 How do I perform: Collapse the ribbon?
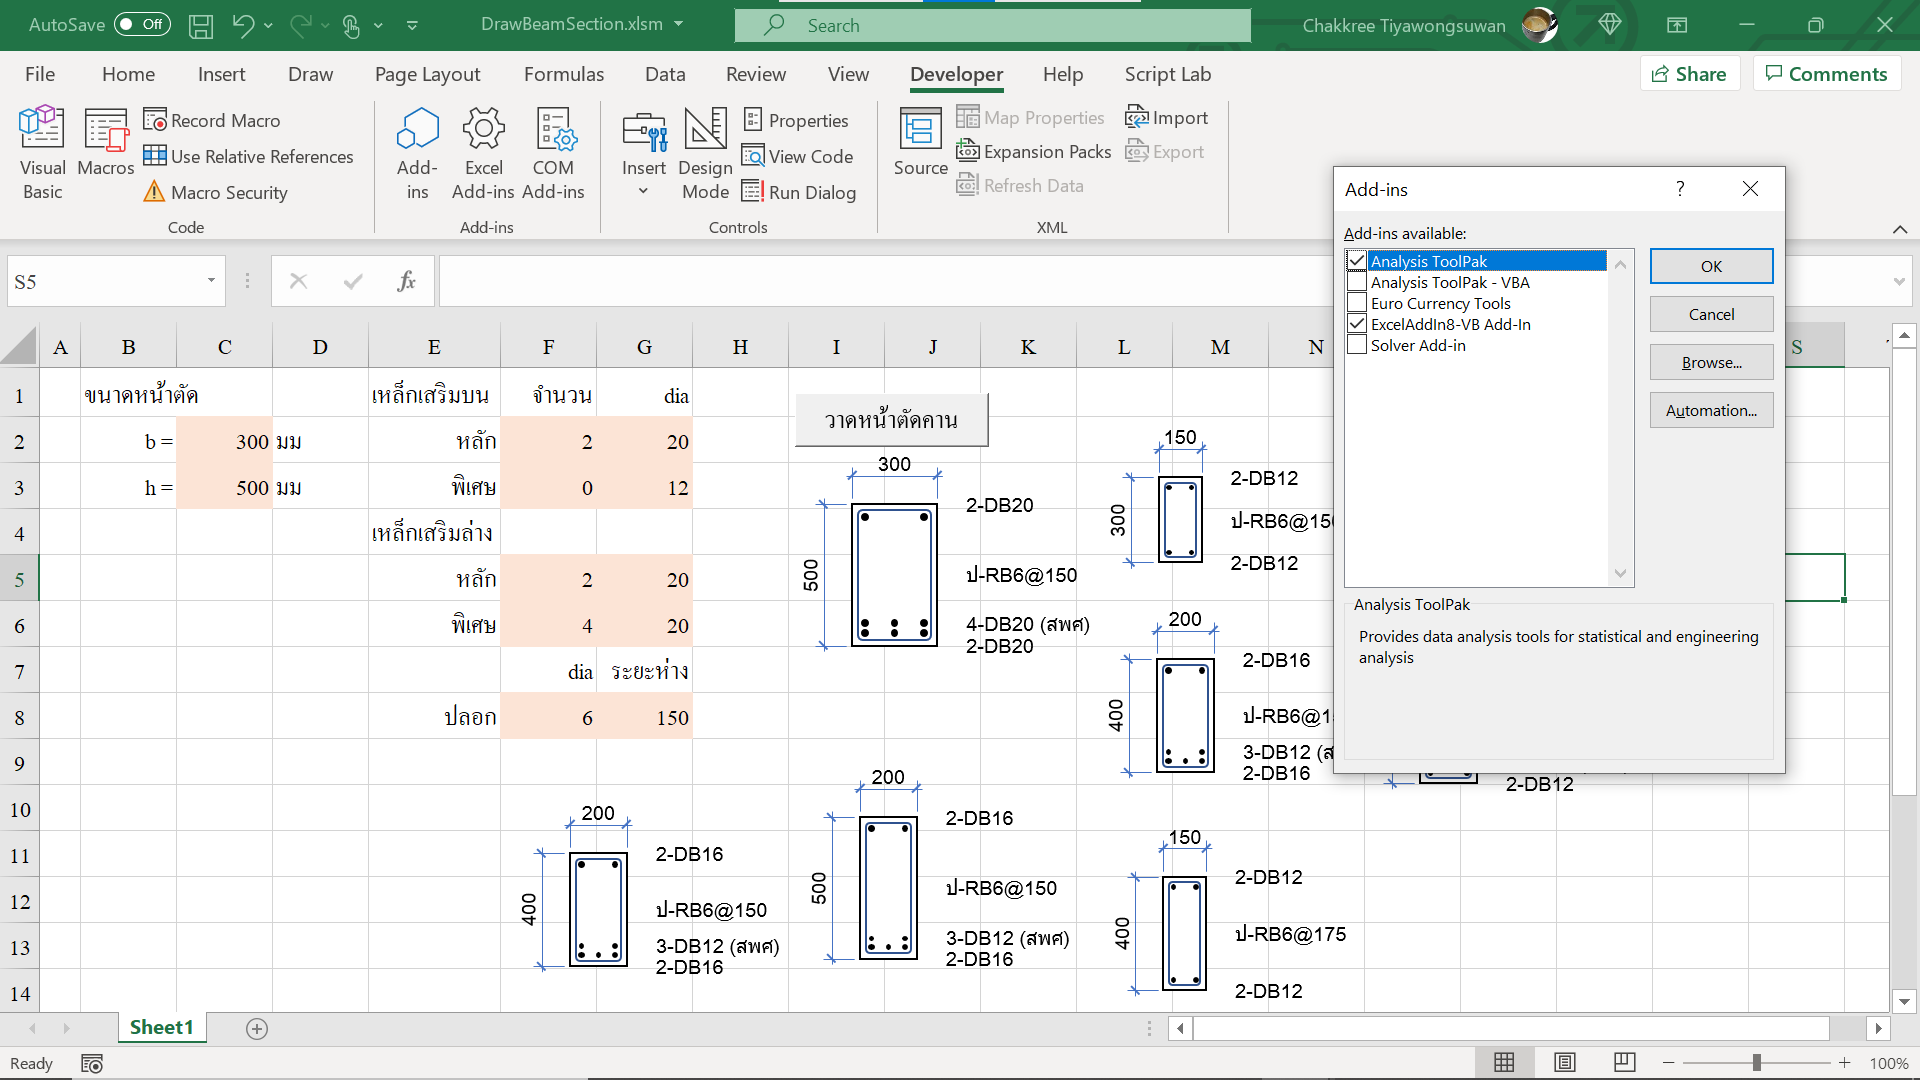(x=1900, y=229)
